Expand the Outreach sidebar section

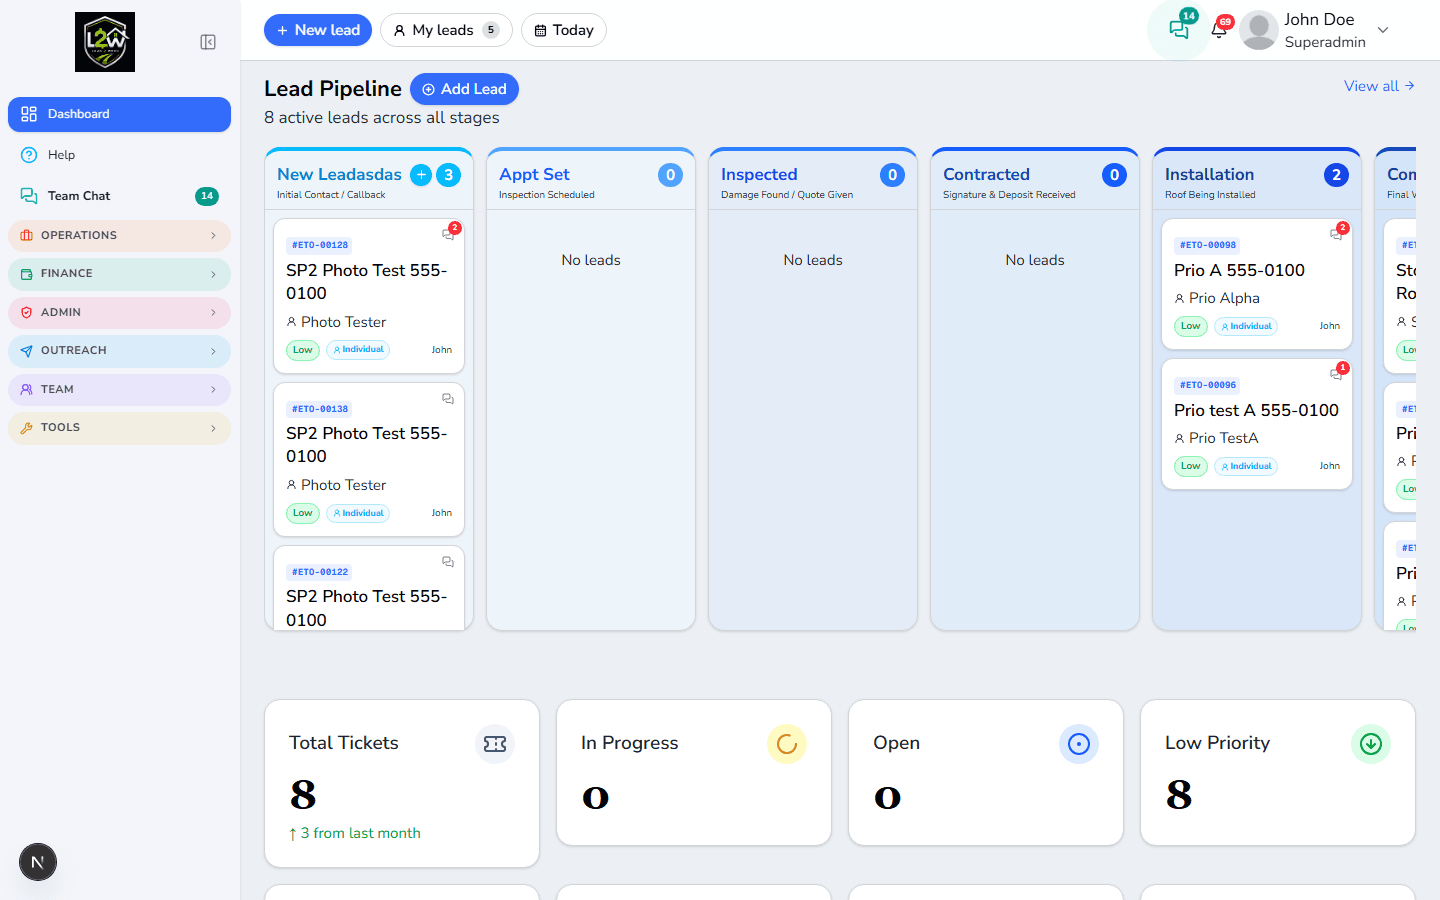click(x=119, y=351)
